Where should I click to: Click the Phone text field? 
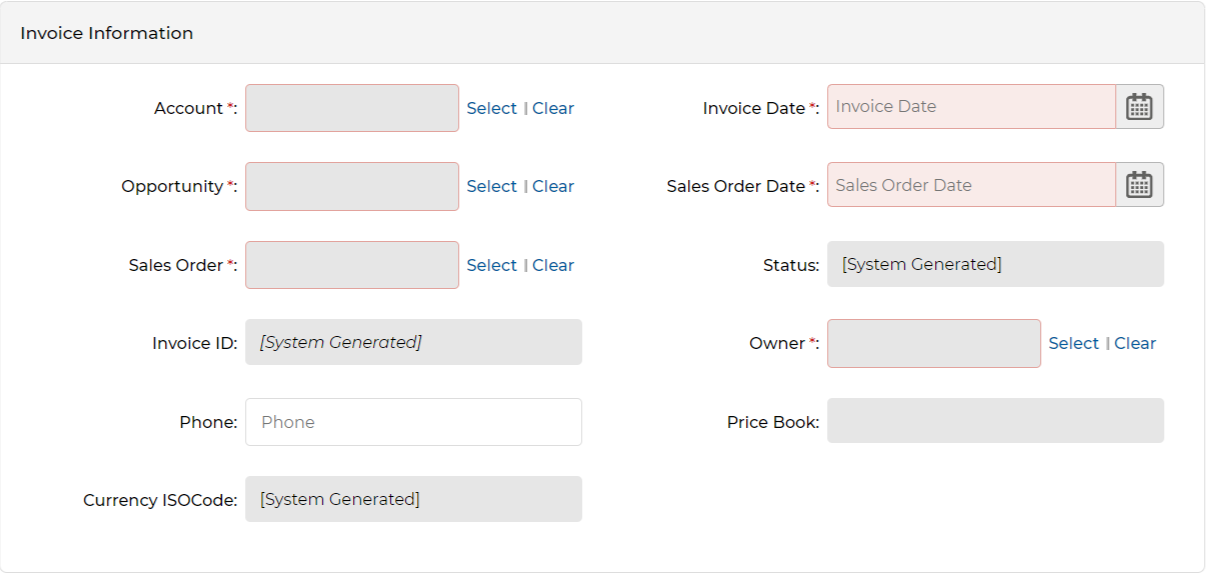pyautogui.click(x=413, y=422)
